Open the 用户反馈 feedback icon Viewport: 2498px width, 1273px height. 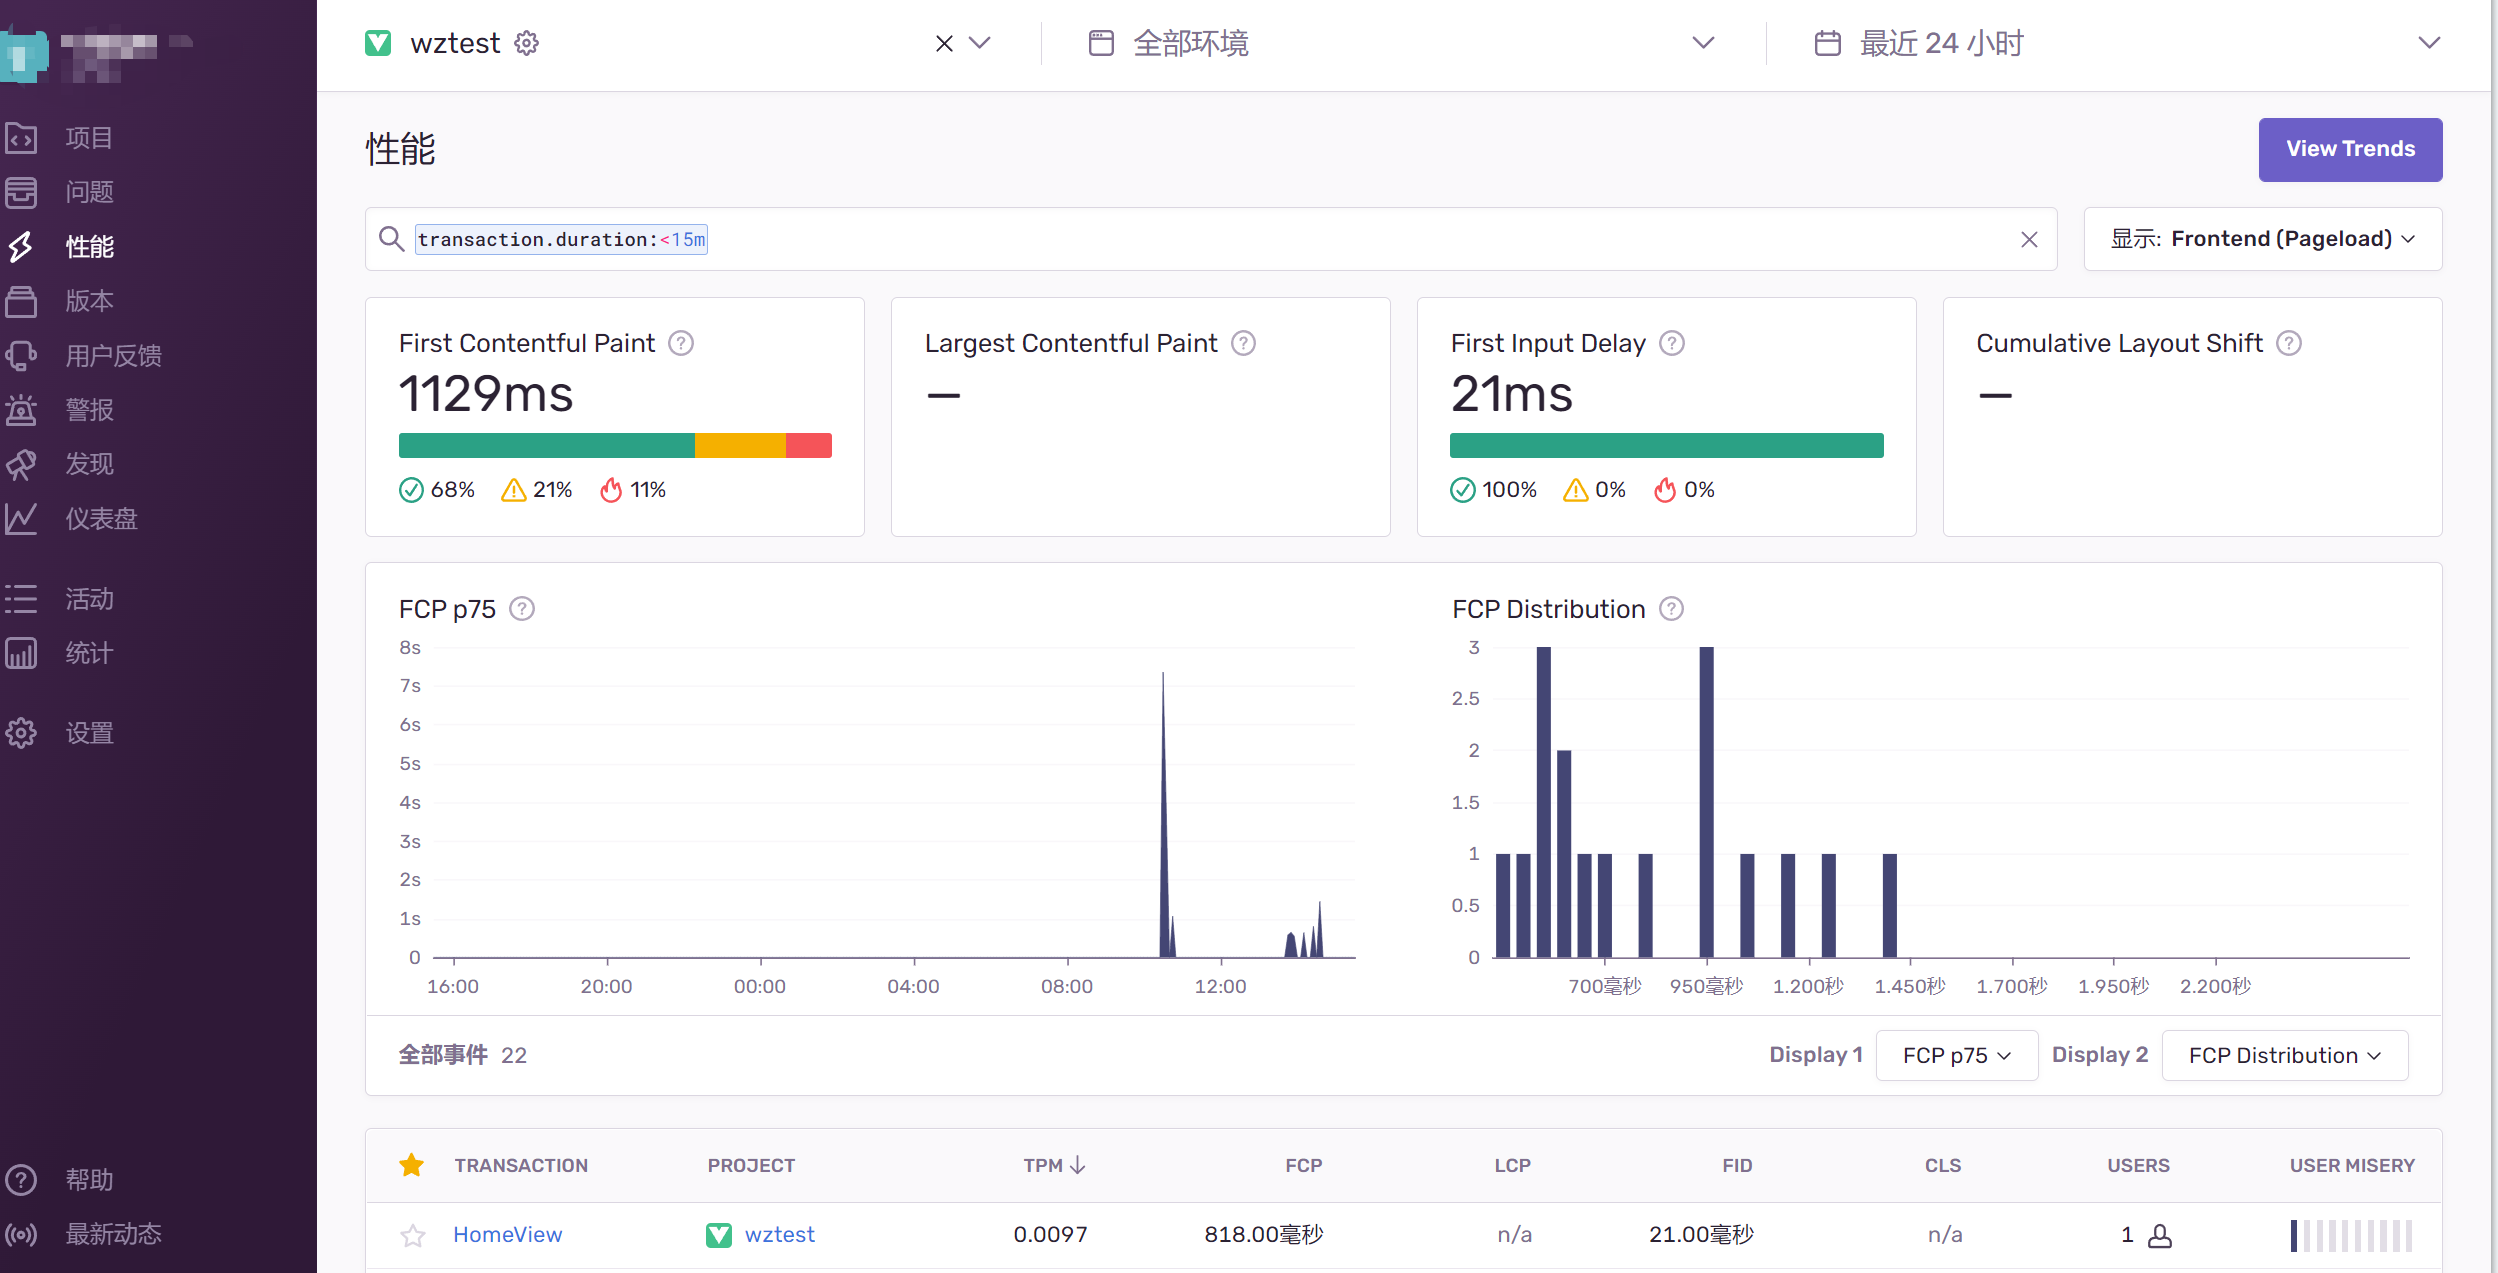click(21, 355)
